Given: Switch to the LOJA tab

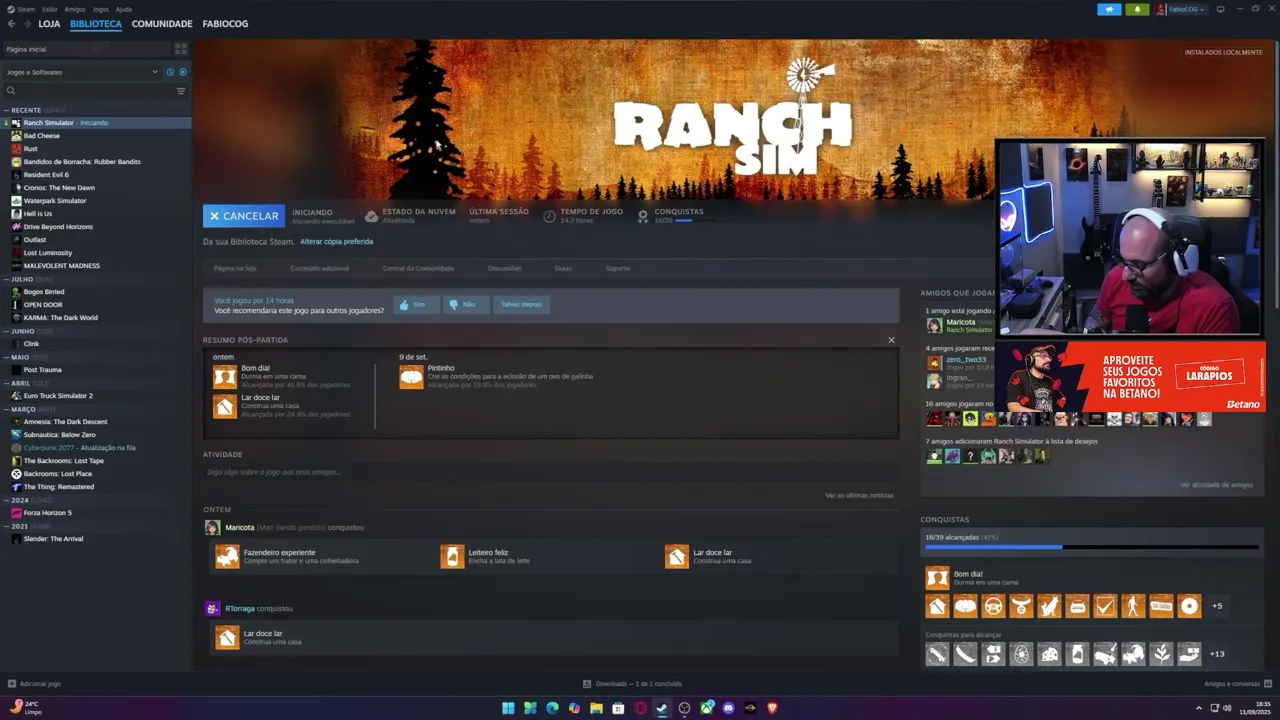Looking at the screenshot, I should click(49, 24).
